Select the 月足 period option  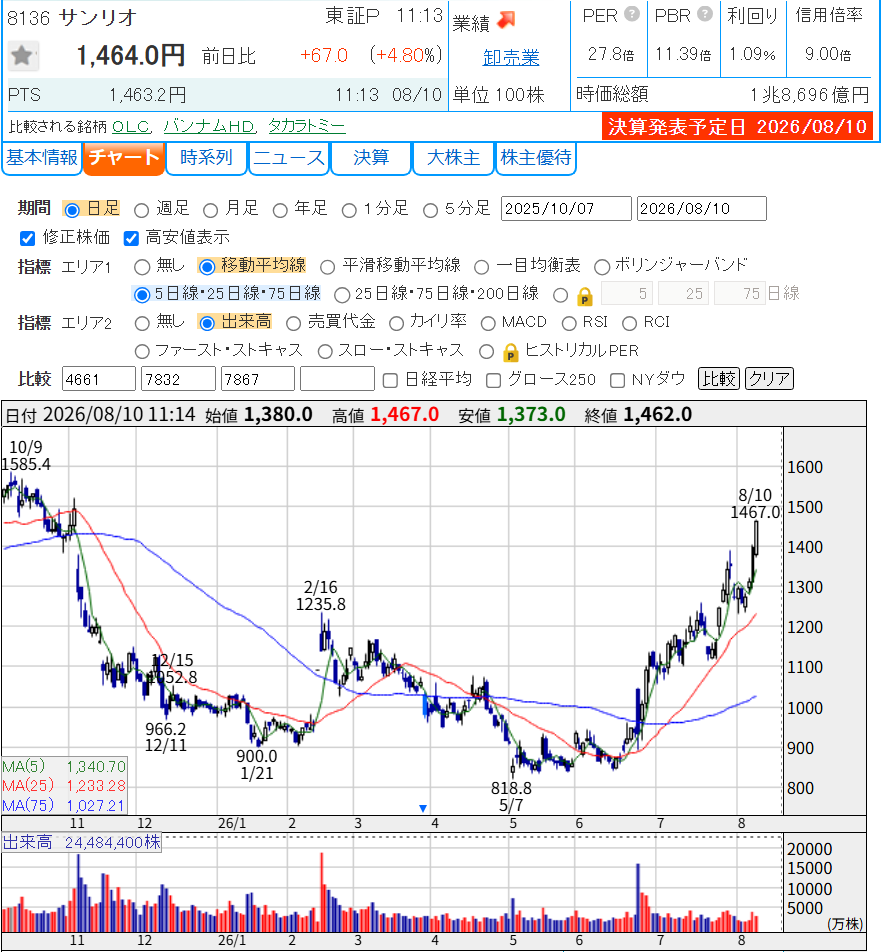(x=210, y=211)
